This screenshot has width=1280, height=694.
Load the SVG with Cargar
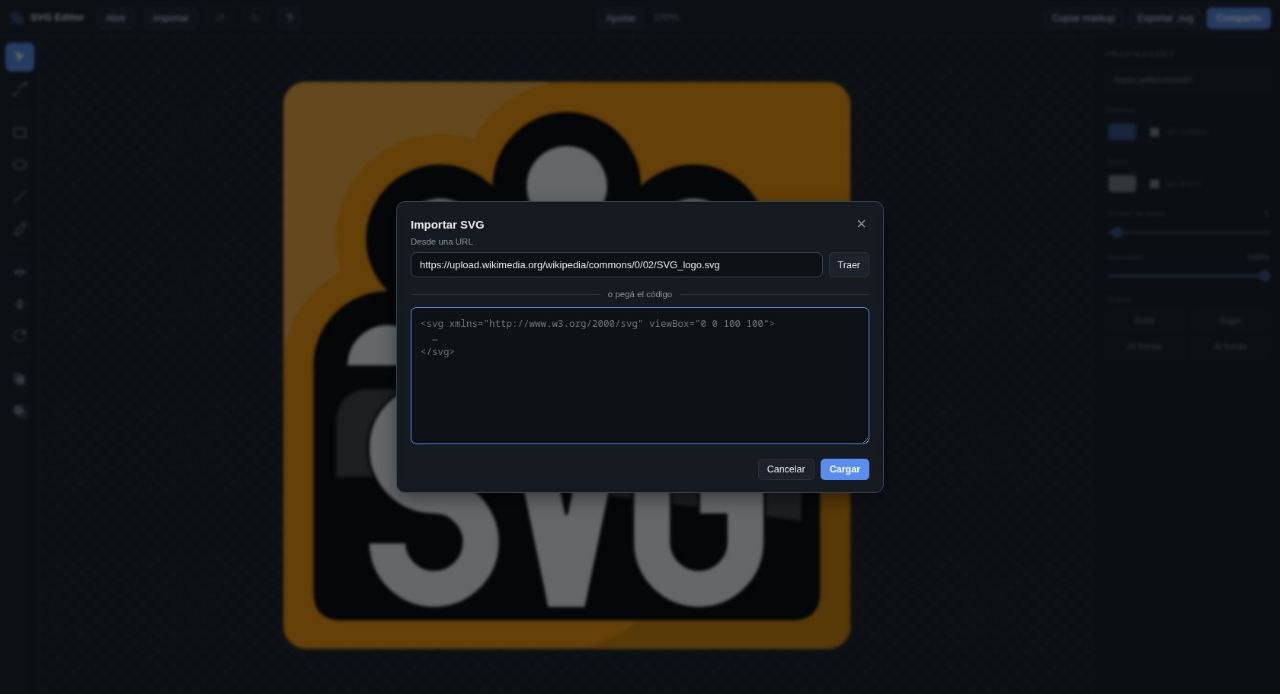[x=845, y=469]
